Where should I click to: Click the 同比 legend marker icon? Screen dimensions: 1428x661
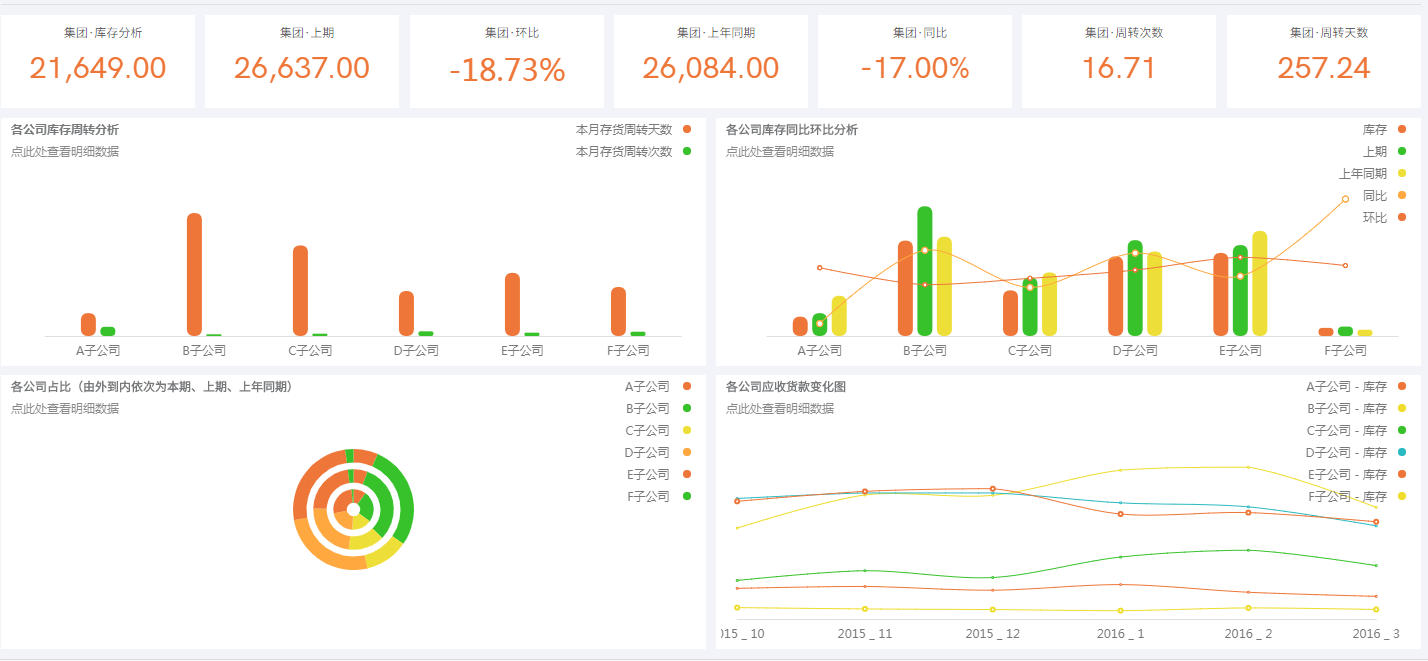[x=1404, y=195]
